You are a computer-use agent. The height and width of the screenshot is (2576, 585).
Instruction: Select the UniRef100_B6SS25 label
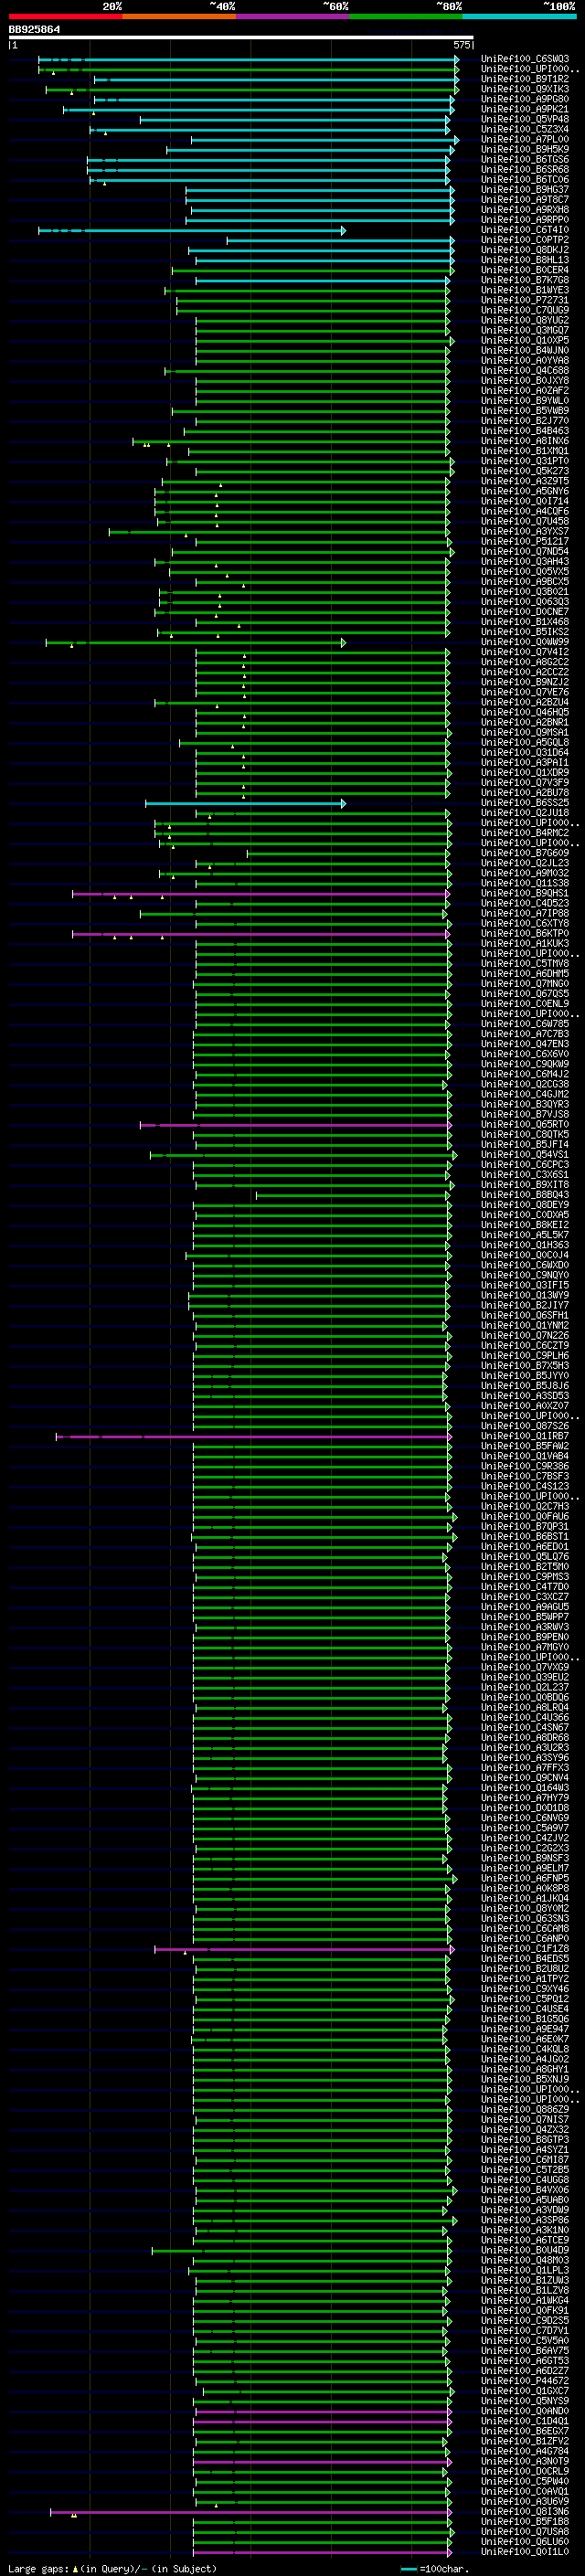(525, 803)
